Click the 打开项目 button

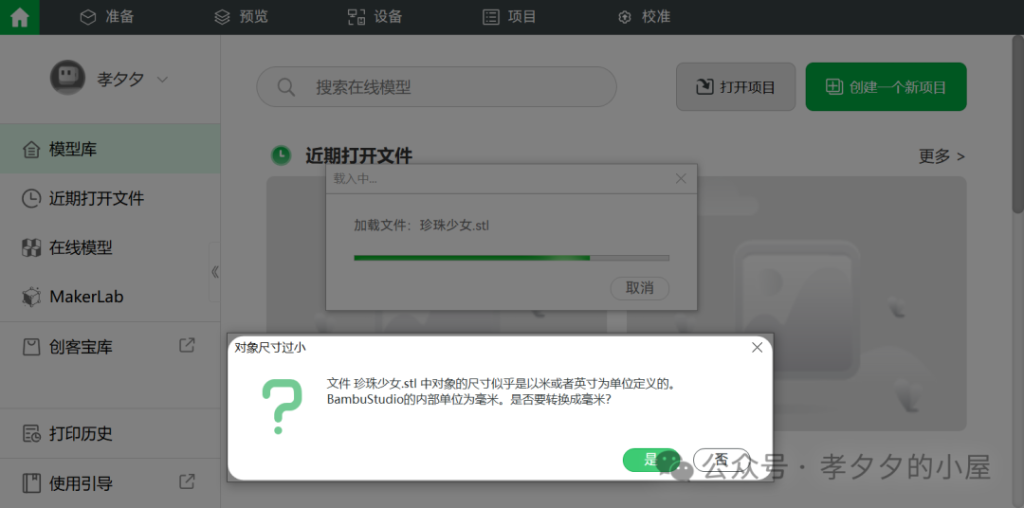coord(735,87)
